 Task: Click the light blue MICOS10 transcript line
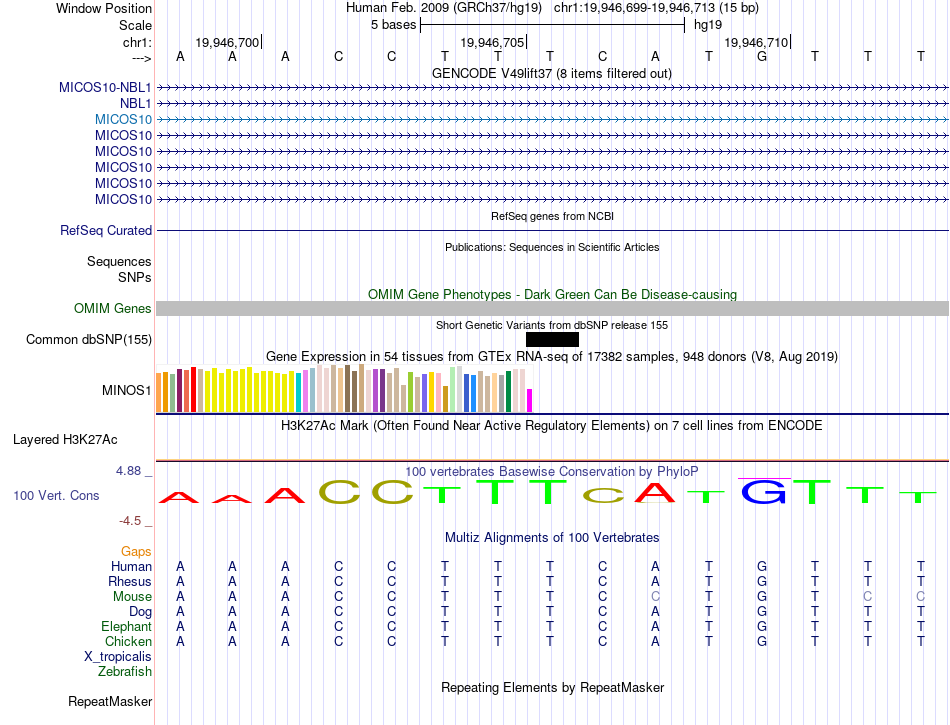click(x=552, y=119)
